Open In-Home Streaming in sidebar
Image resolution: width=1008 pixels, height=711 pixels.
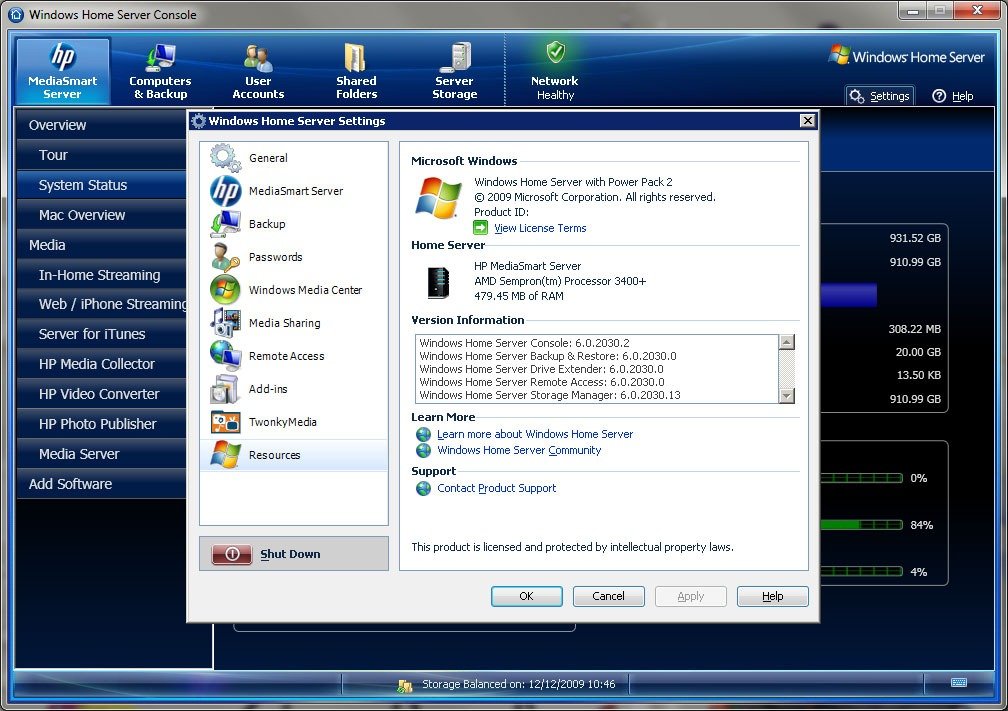pyautogui.click(x=101, y=275)
